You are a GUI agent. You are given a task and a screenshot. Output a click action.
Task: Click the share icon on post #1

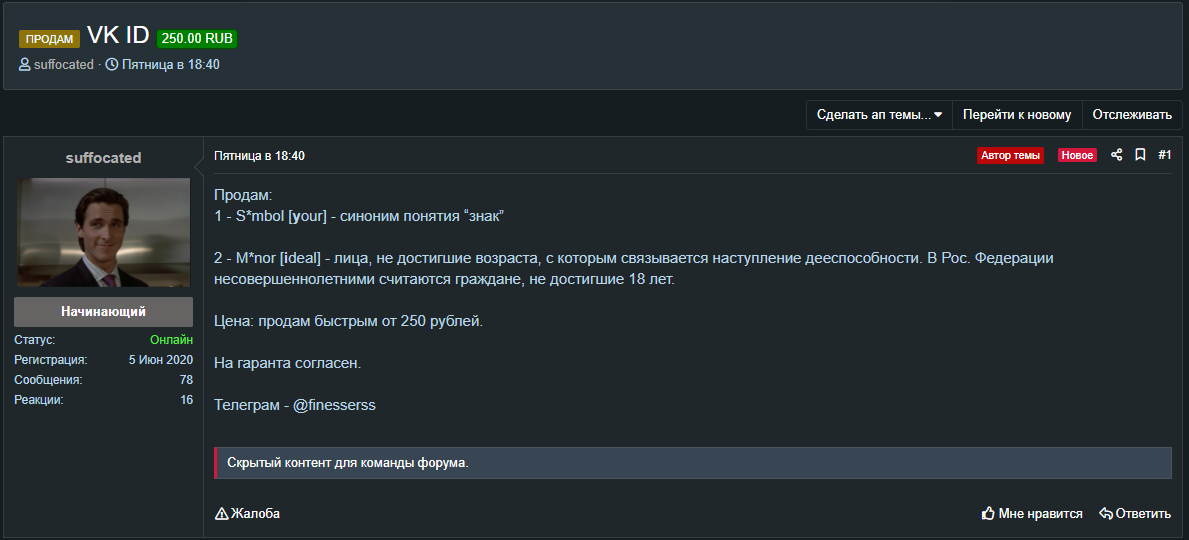click(1116, 155)
